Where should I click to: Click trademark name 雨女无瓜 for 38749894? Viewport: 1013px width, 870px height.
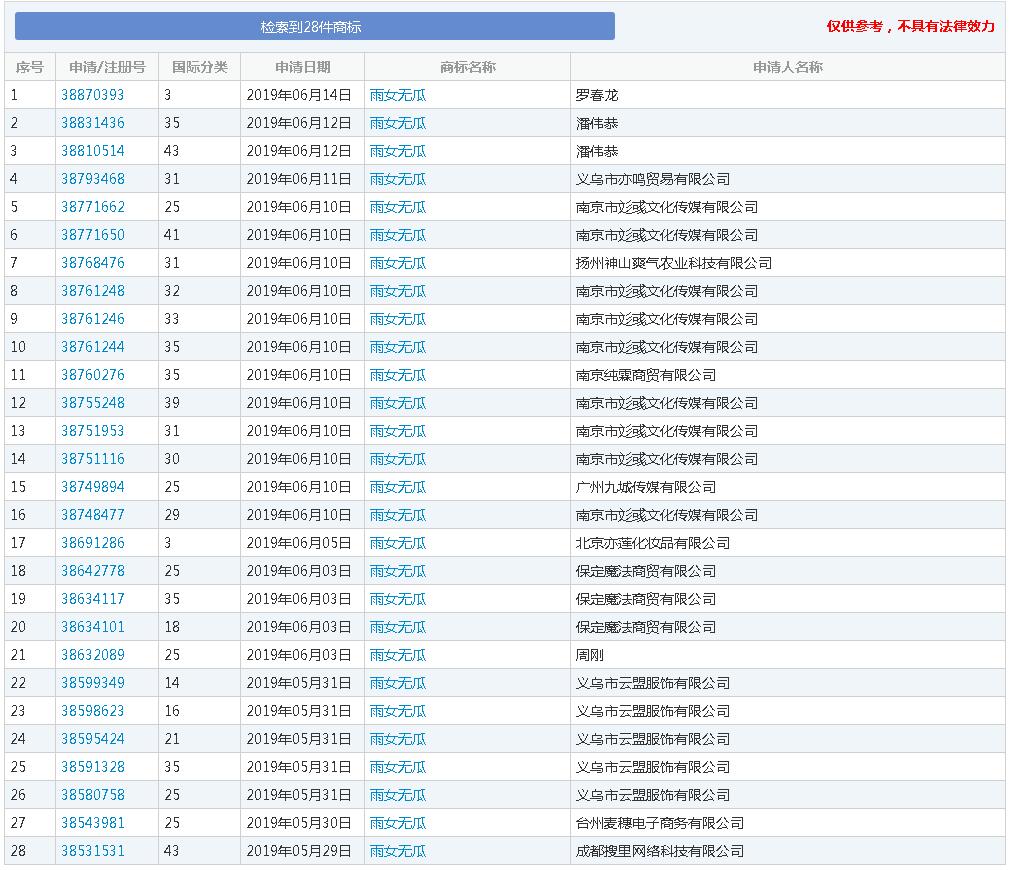(x=398, y=487)
